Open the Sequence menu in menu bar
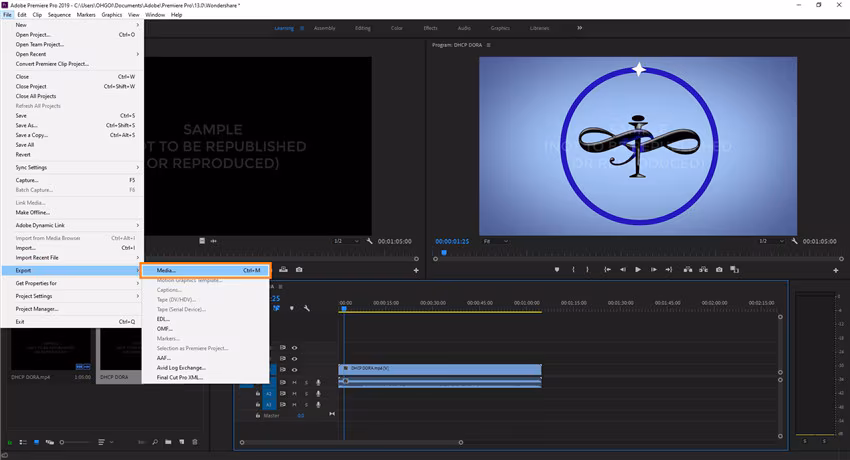Image resolution: width=850 pixels, height=460 pixels. coord(60,15)
